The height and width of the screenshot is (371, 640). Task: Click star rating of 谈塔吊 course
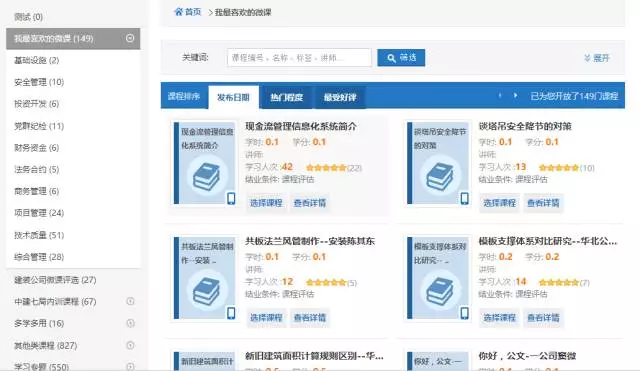(x=559, y=168)
